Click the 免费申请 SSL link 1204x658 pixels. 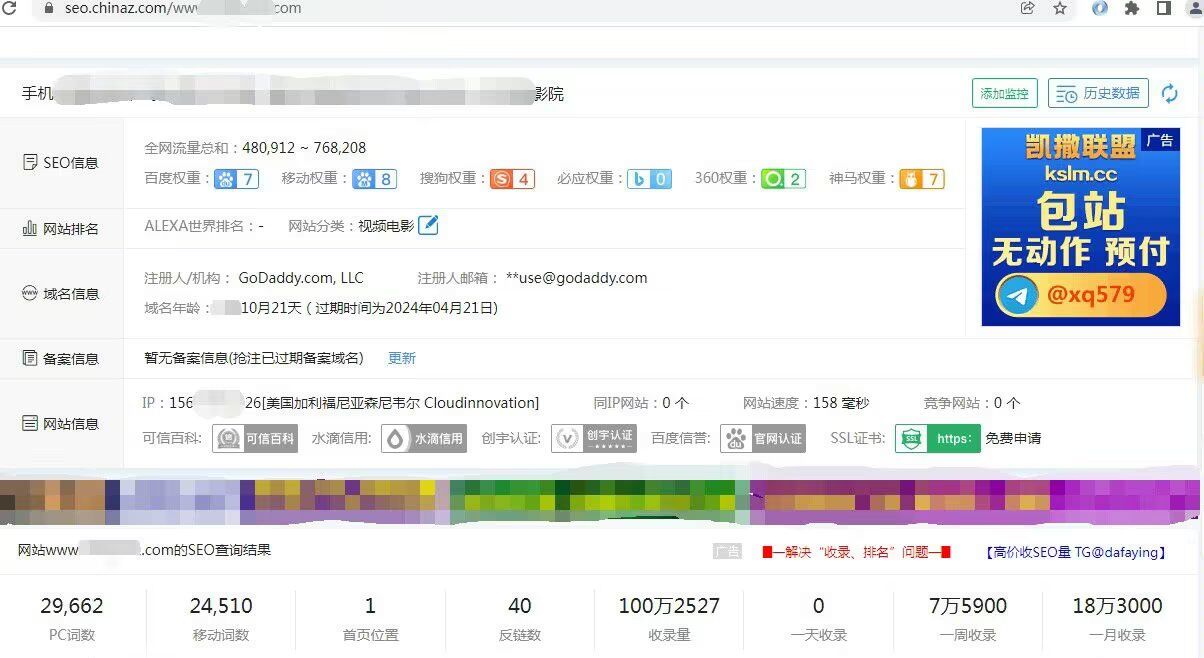pyautogui.click(x=1013, y=438)
